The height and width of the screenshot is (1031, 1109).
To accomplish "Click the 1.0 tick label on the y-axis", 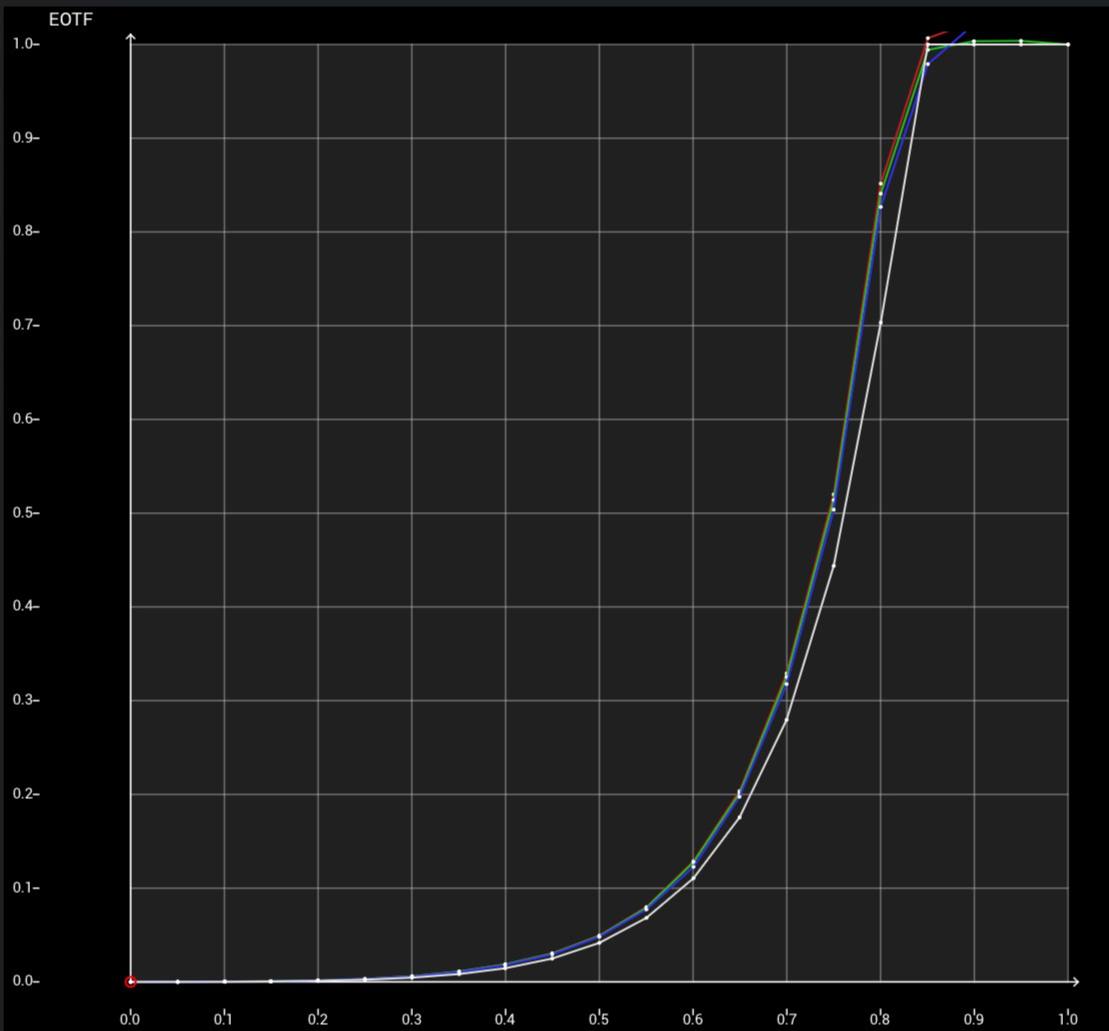I will click(x=24, y=44).
